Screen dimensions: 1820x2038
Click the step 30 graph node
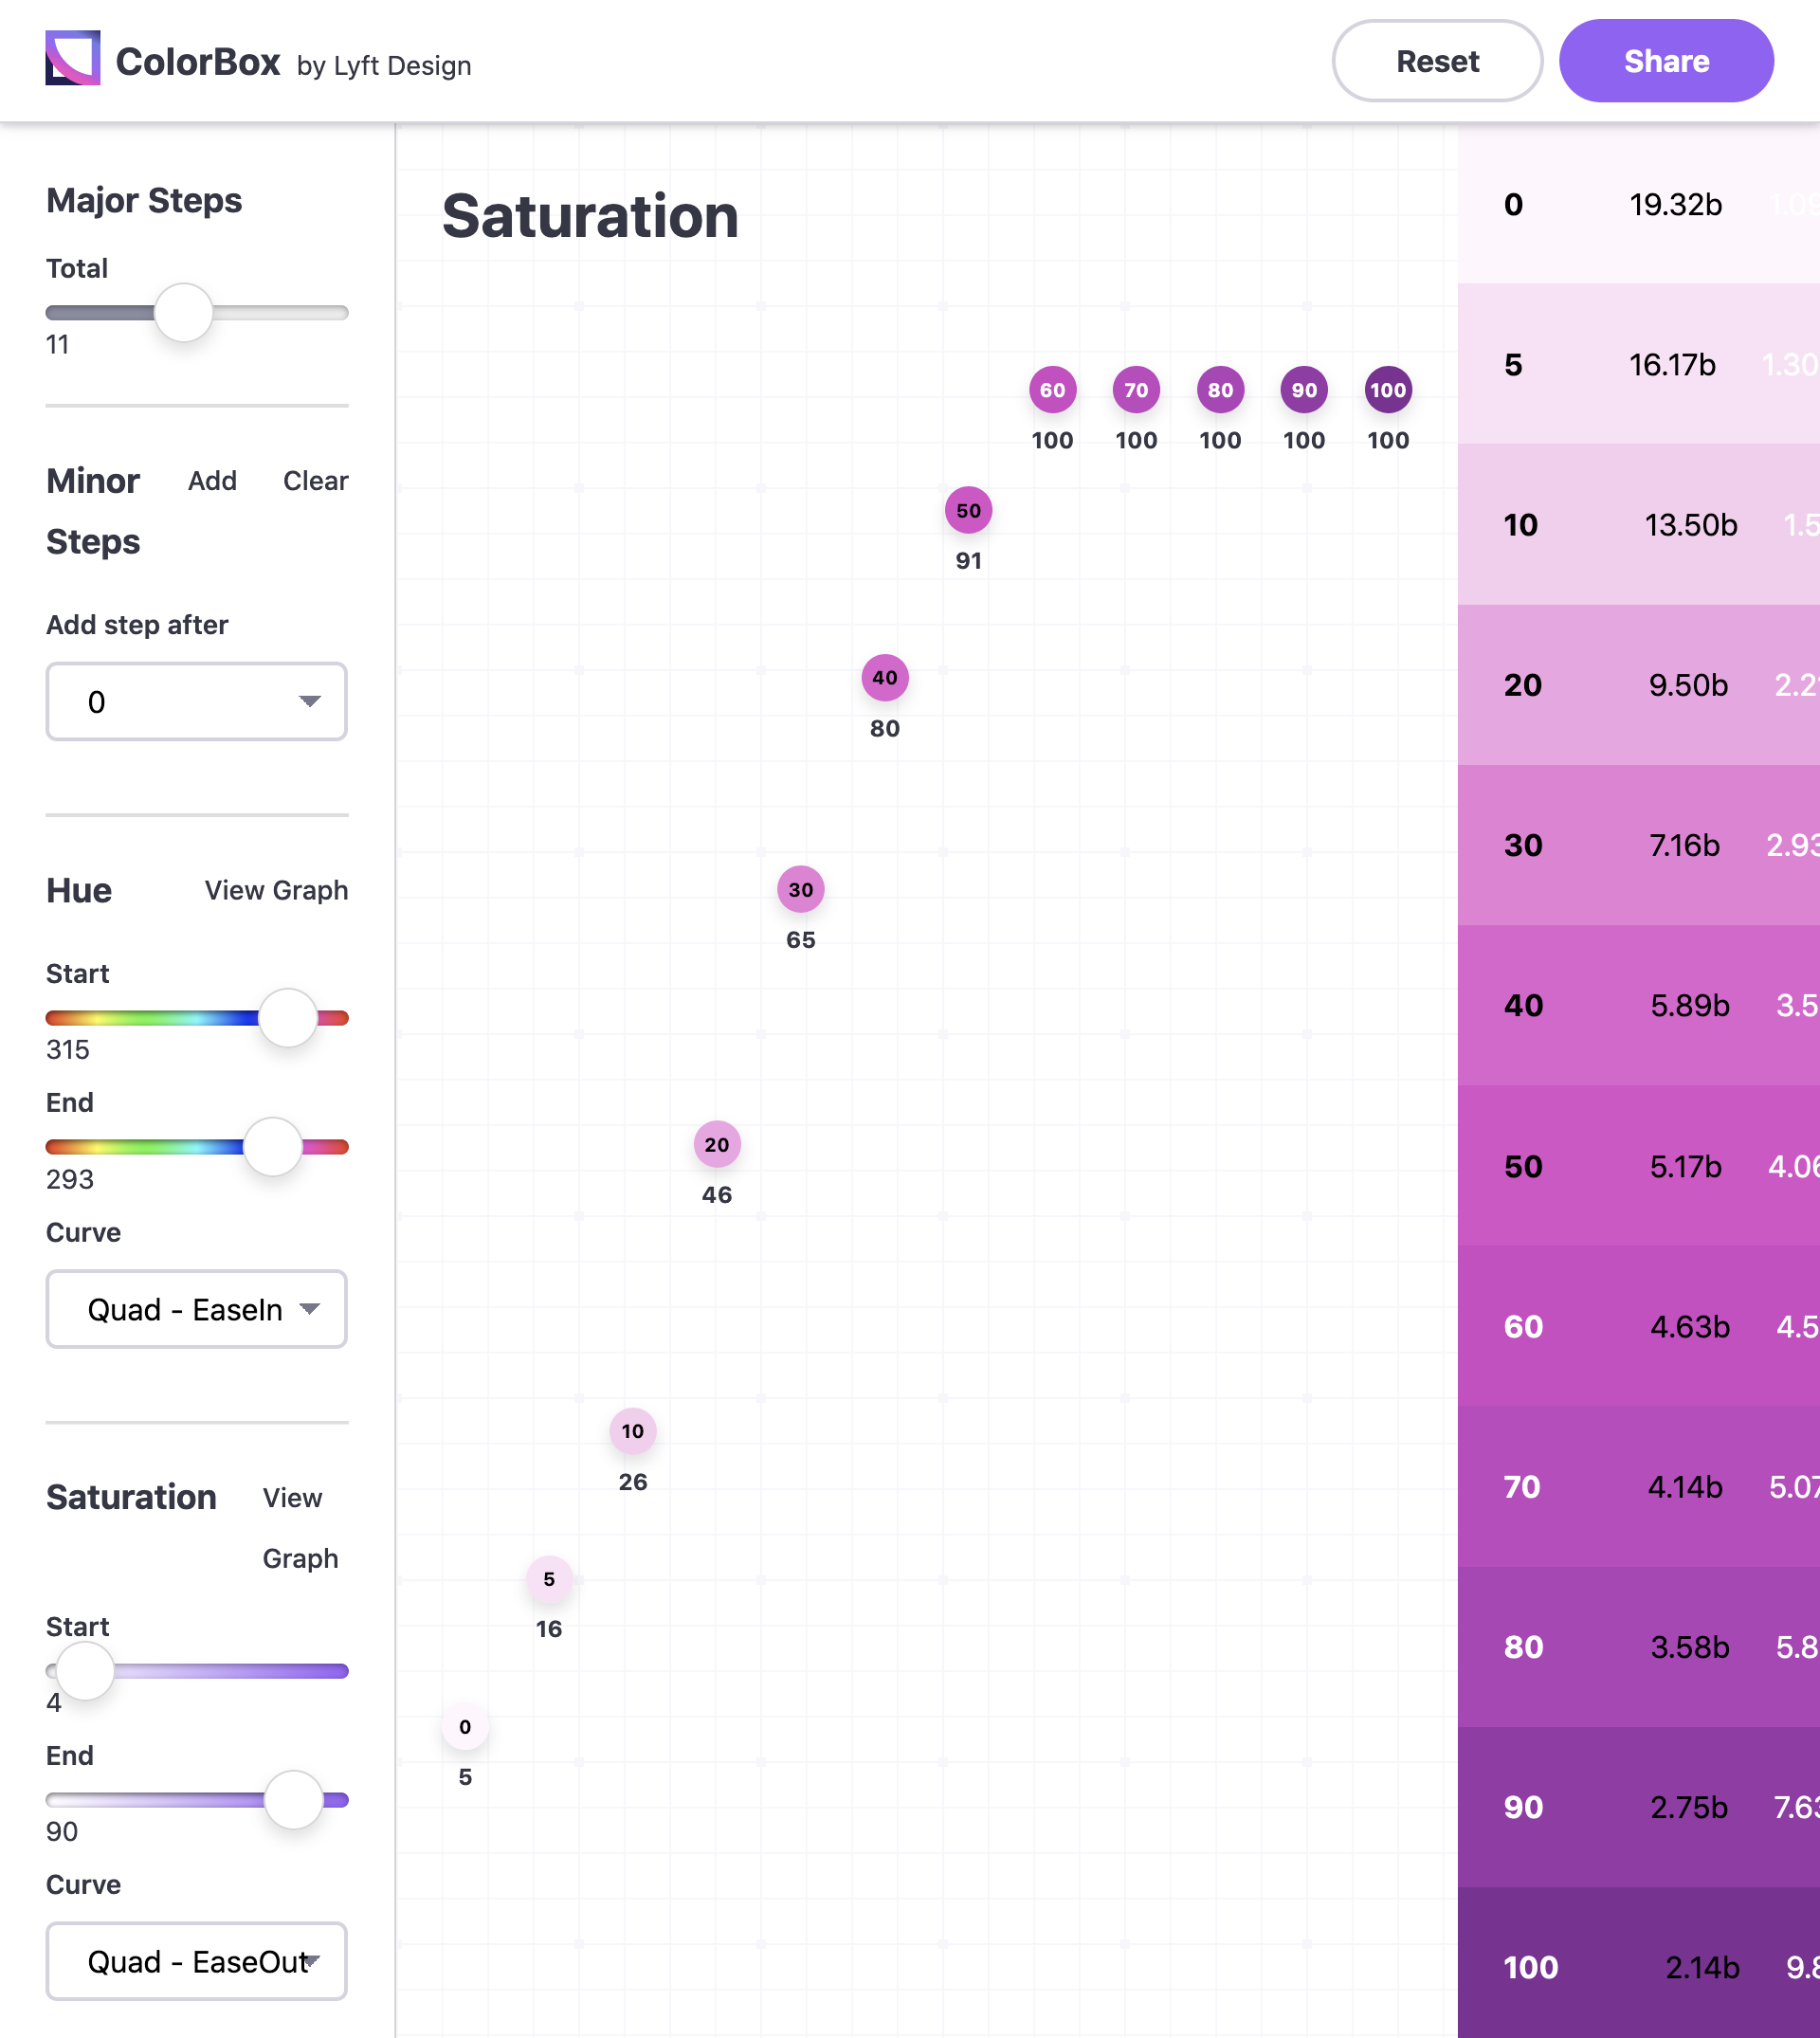coord(800,889)
